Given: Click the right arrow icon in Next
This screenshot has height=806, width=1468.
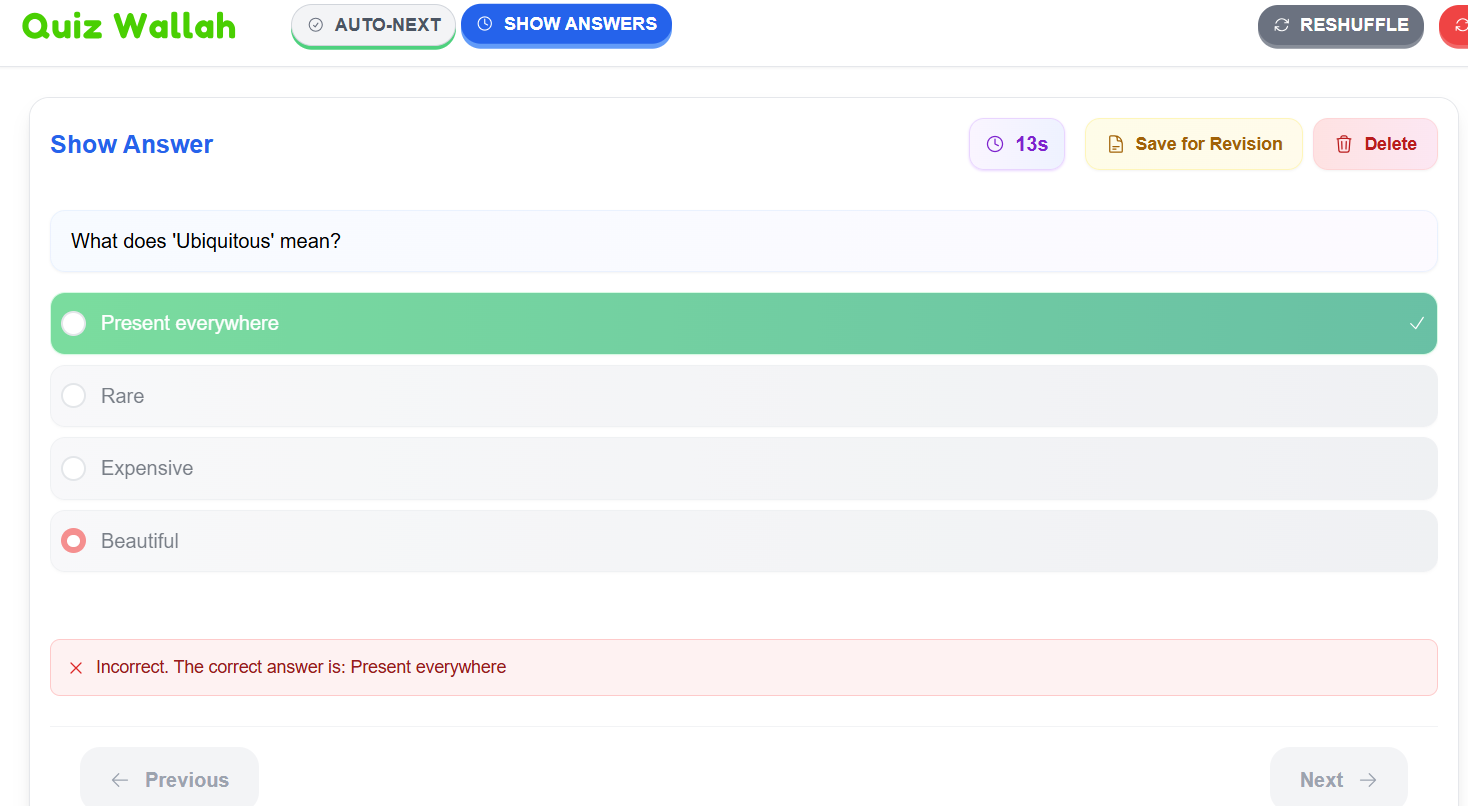Looking at the screenshot, I should 1369,780.
